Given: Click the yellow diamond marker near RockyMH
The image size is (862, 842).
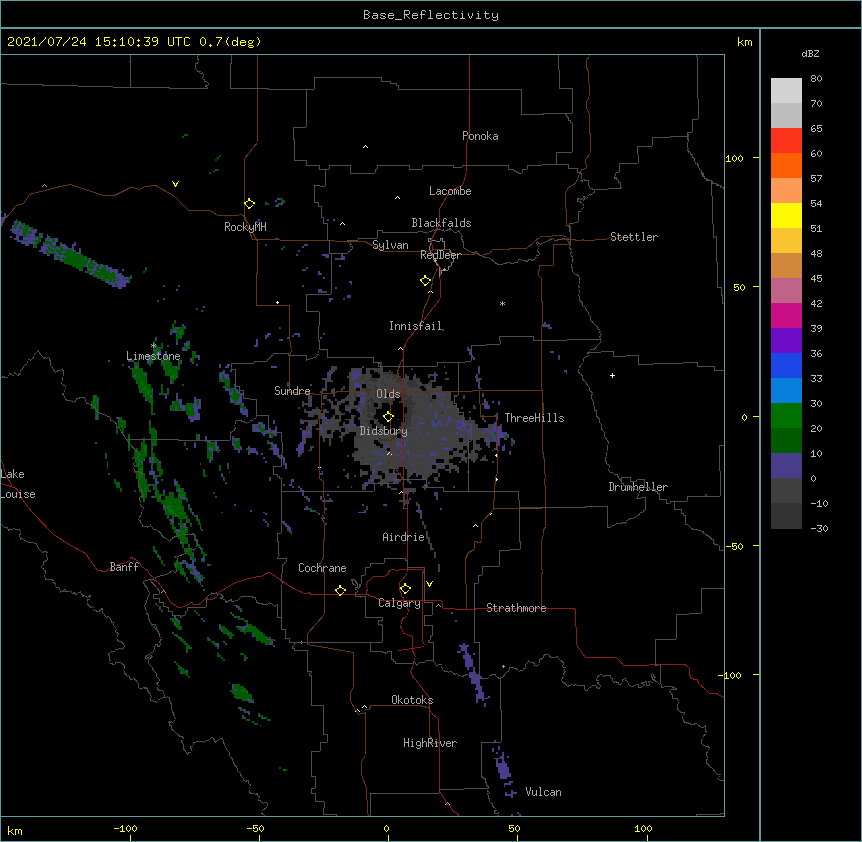Looking at the screenshot, I should click(x=249, y=204).
